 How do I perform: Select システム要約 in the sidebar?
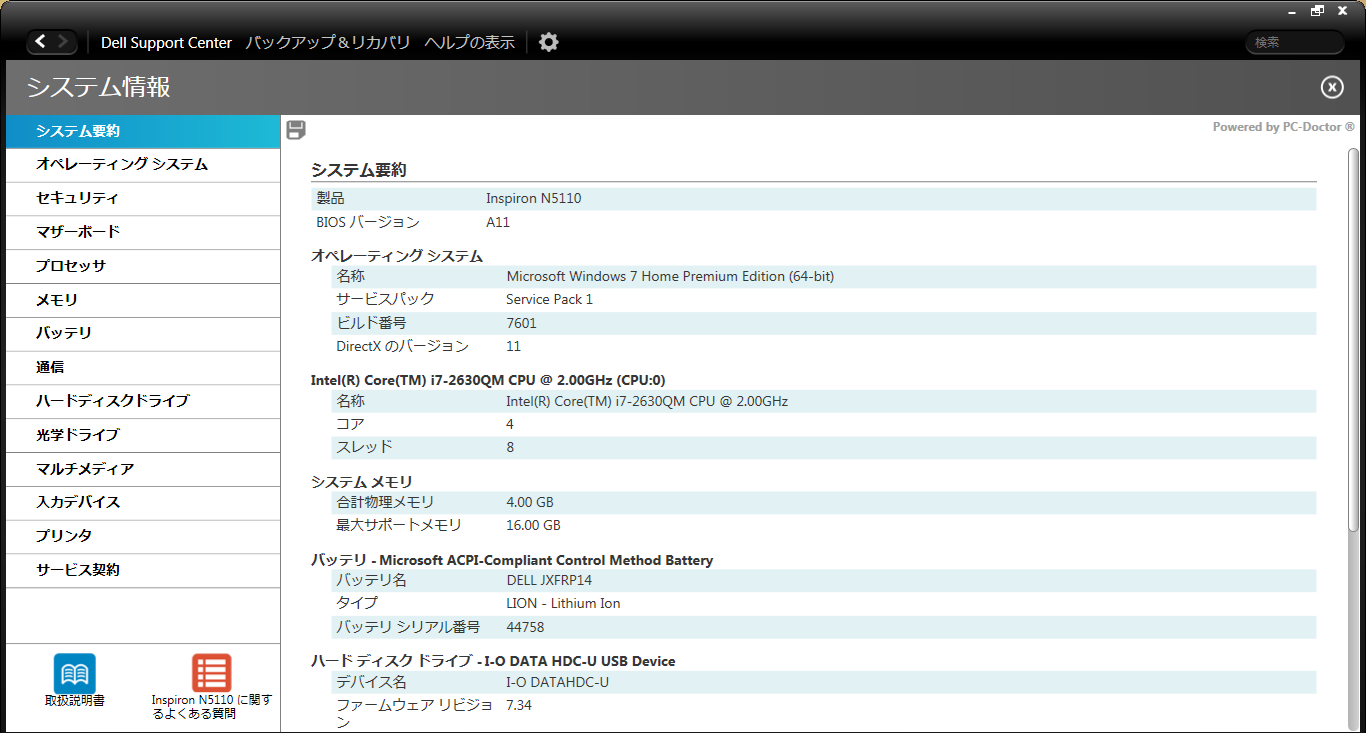143,132
